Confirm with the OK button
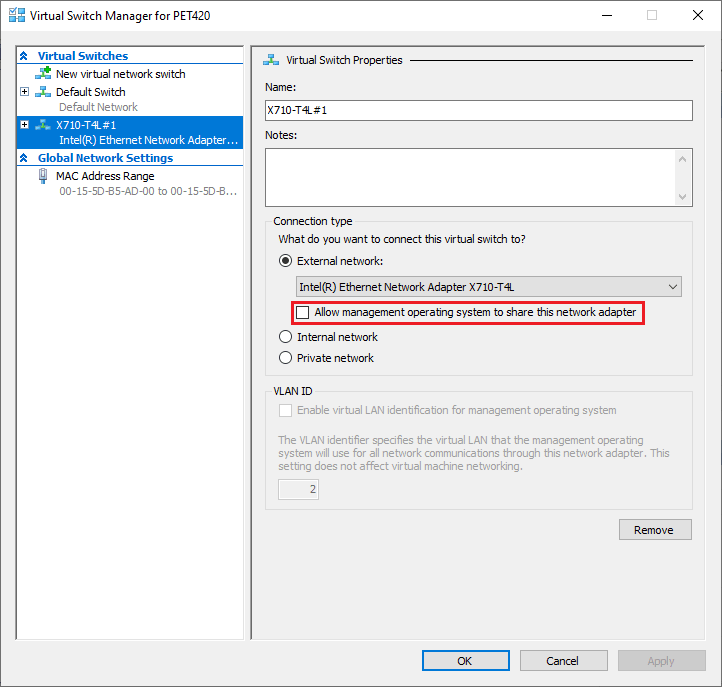 click(x=466, y=661)
